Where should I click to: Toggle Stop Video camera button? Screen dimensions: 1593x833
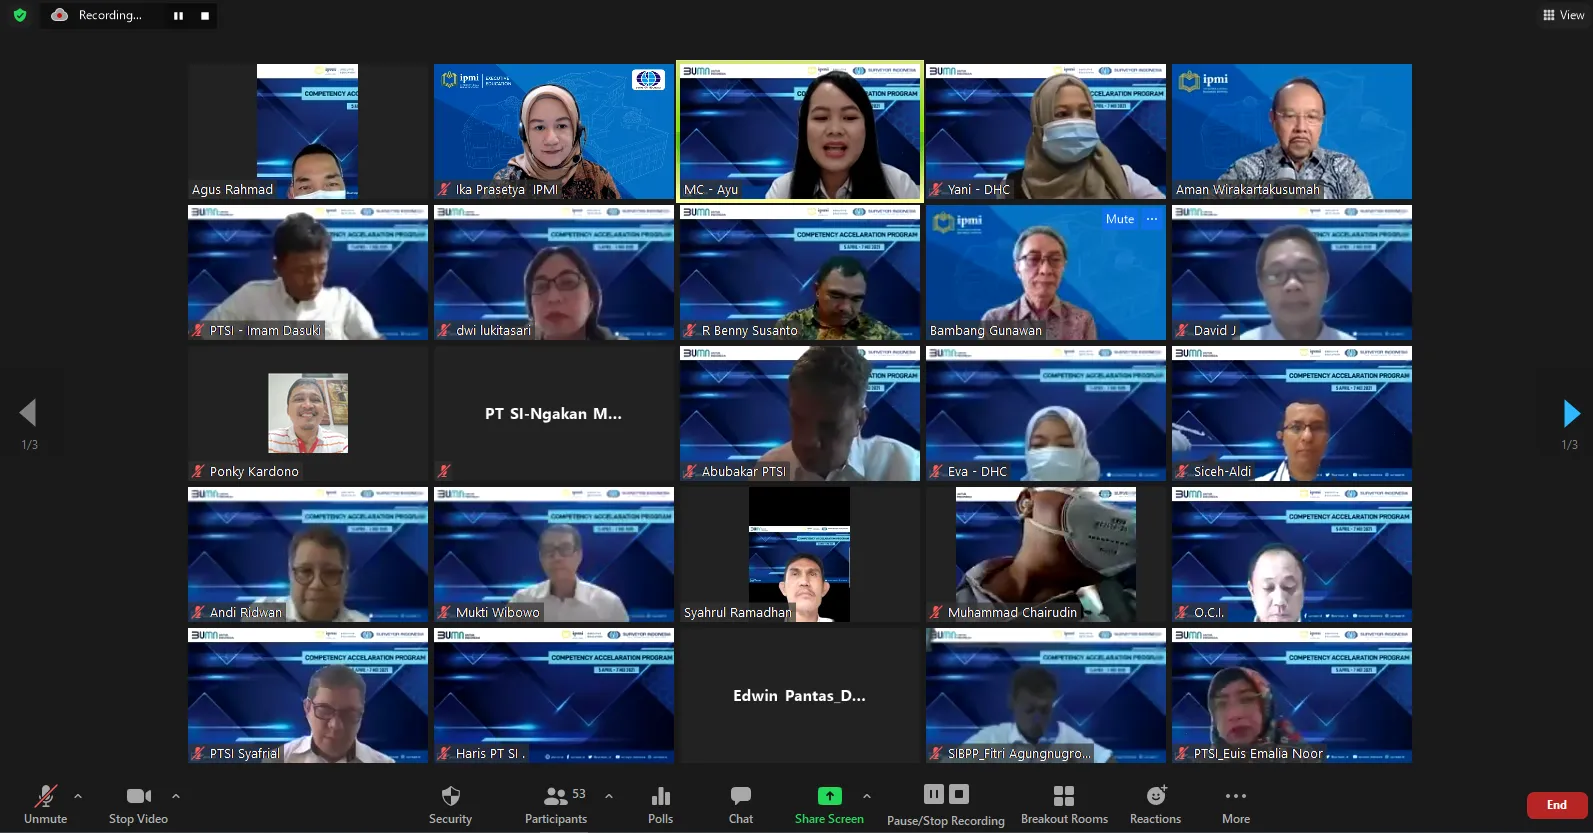(139, 796)
